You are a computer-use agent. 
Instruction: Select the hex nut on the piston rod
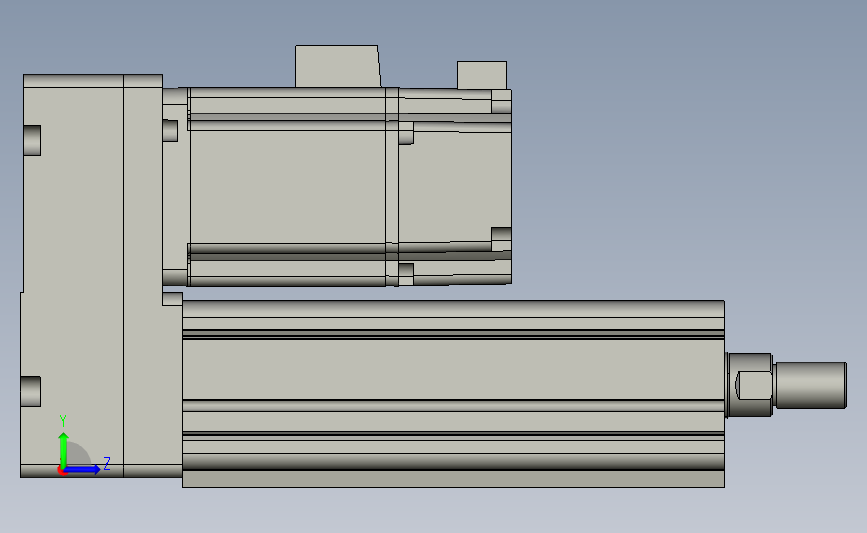click(750, 385)
